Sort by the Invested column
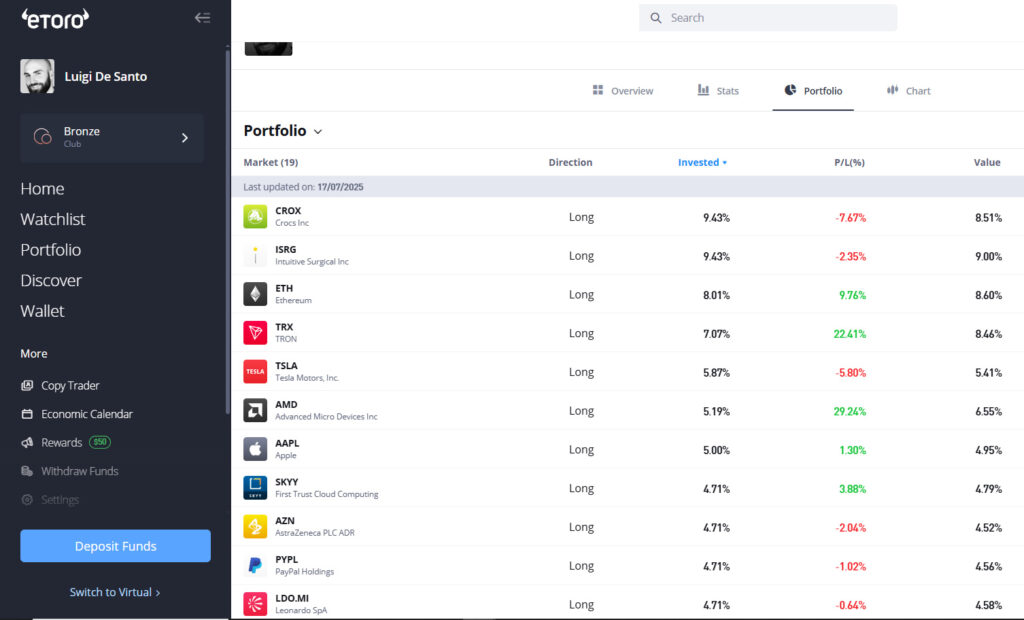 (702, 162)
